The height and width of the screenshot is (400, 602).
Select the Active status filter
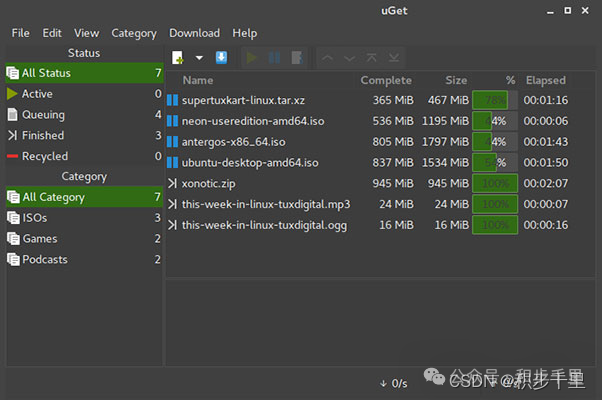(84, 94)
